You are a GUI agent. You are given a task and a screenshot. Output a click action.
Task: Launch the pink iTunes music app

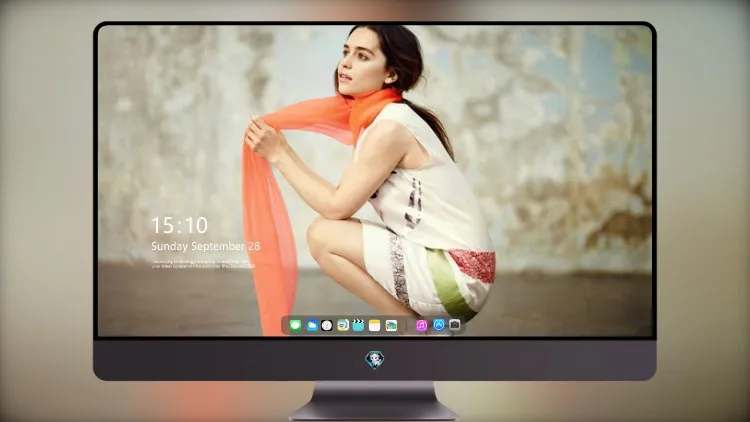pyautogui.click(x=421, y=326)
